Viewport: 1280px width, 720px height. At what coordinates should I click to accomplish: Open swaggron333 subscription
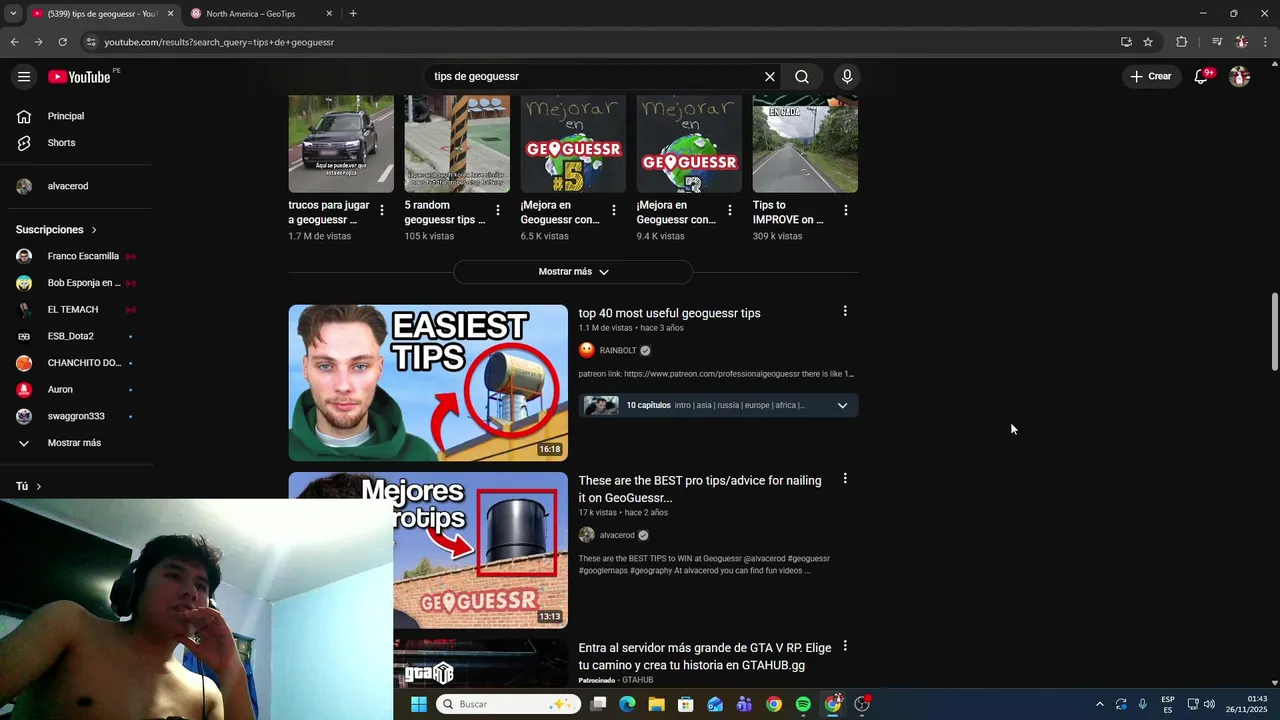click(75, 416)
